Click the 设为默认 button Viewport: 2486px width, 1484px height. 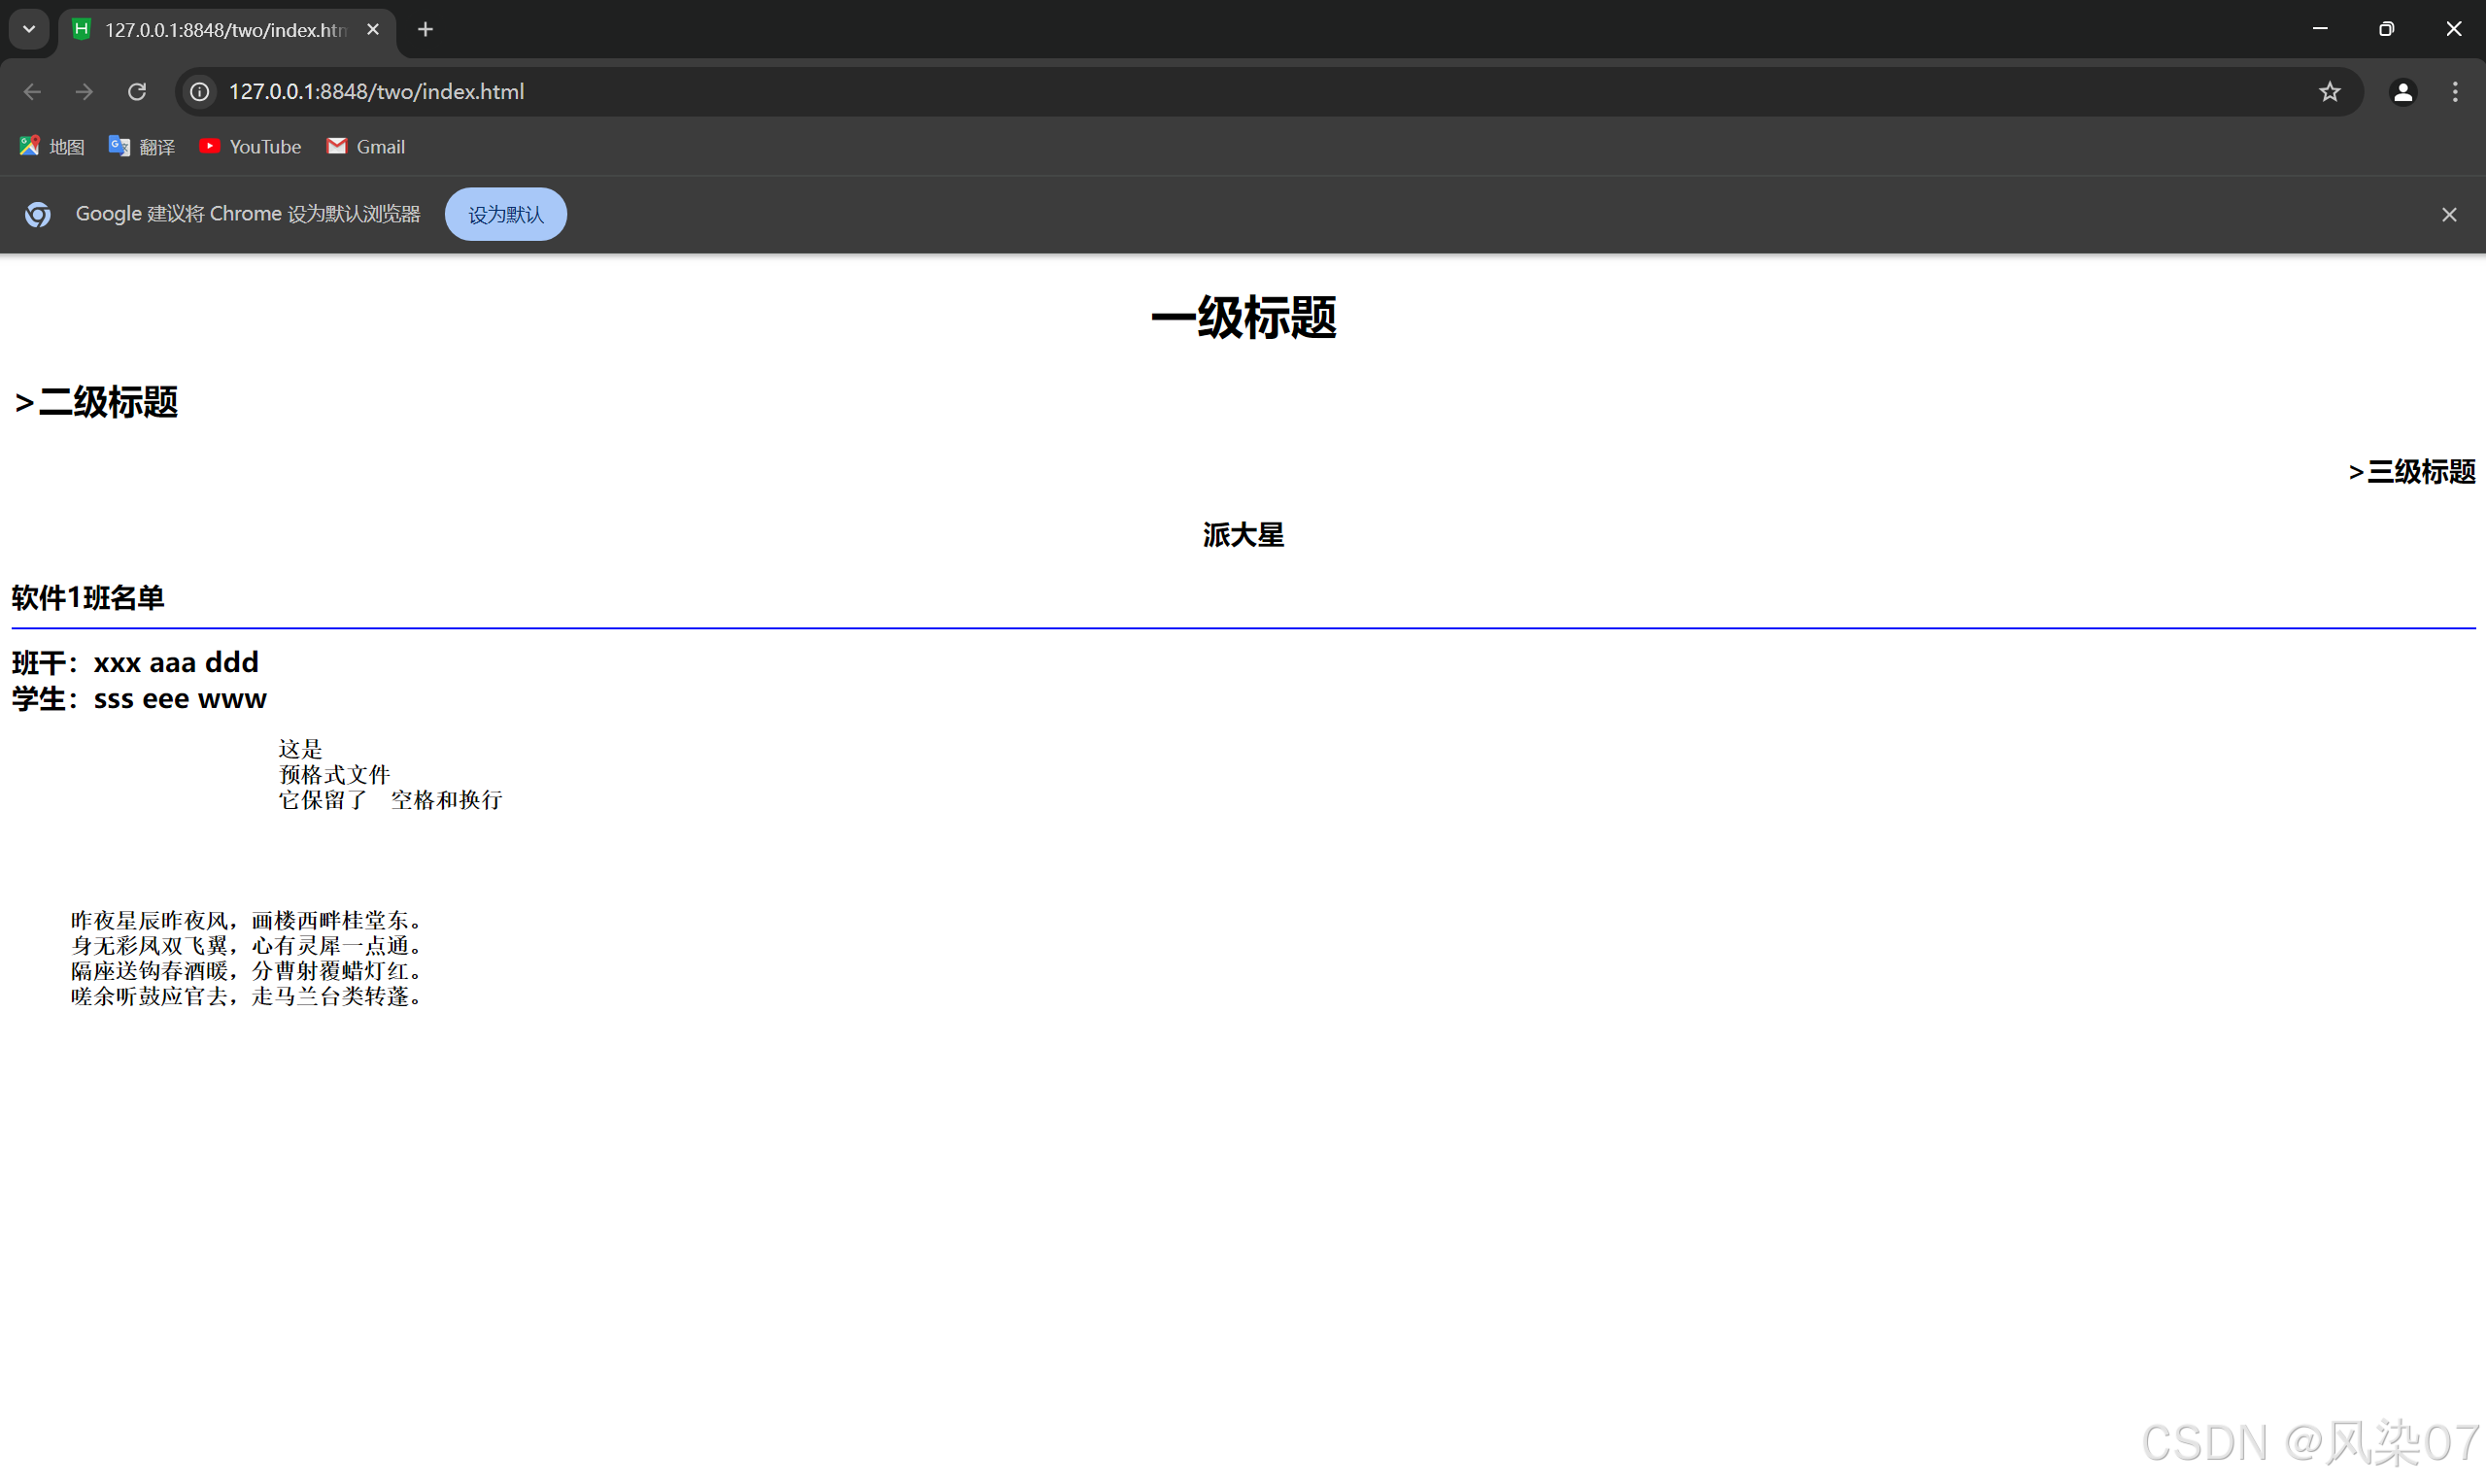pyautogui.click(x=505, y=214)
